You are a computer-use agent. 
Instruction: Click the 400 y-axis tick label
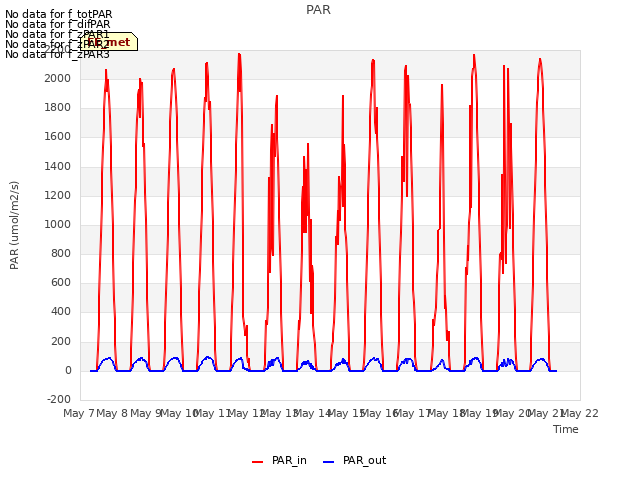click(61, 312)
